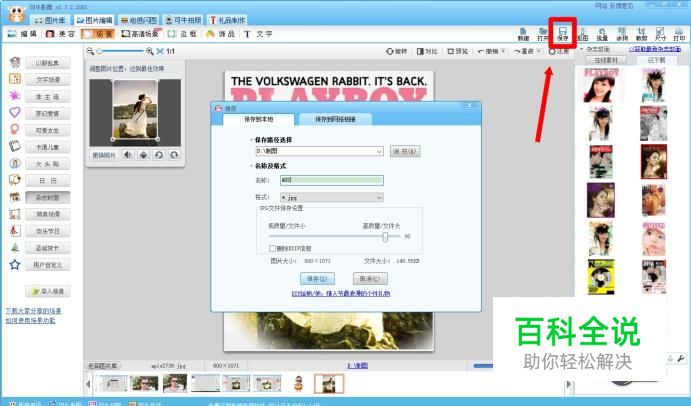Switch to the 图片库 tab

pos(50,20)
